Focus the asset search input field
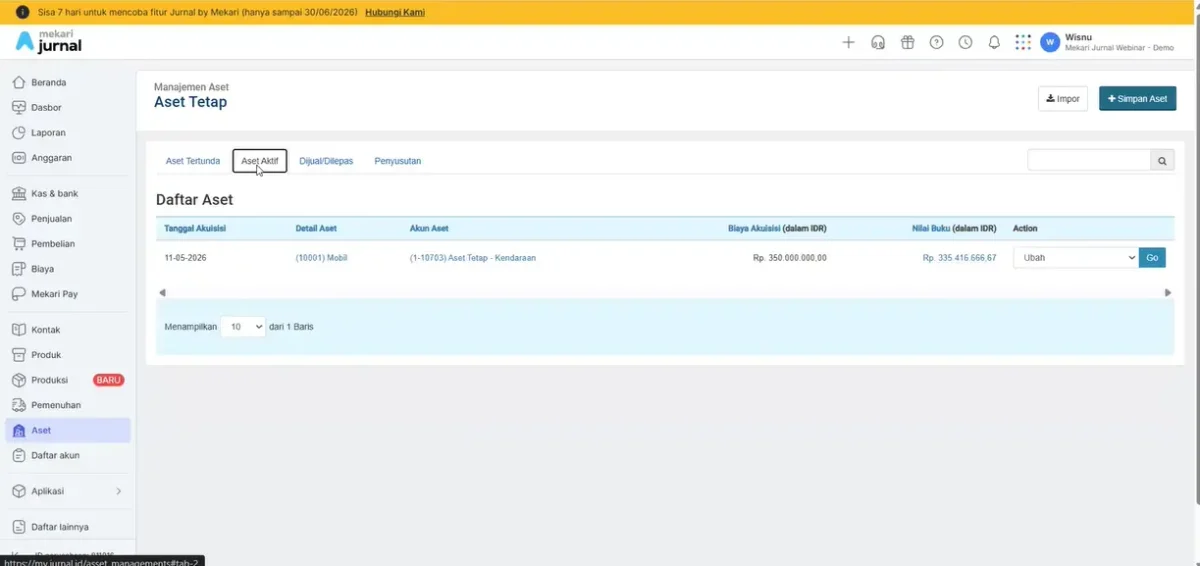Screen dimensions: 1200x566 1090,160
